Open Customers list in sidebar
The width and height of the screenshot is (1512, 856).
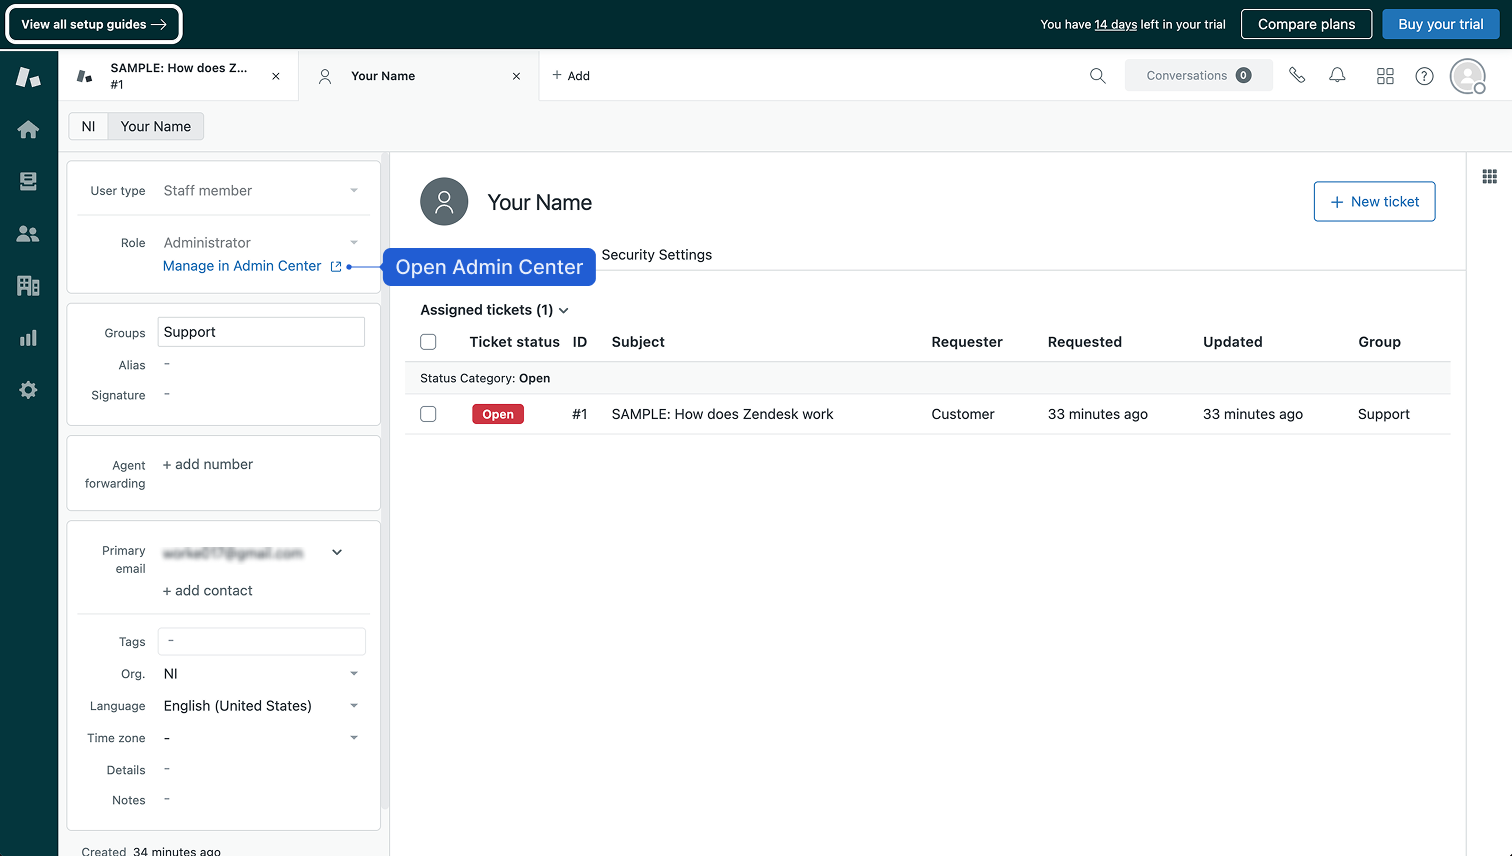click(x=28, y=233)
